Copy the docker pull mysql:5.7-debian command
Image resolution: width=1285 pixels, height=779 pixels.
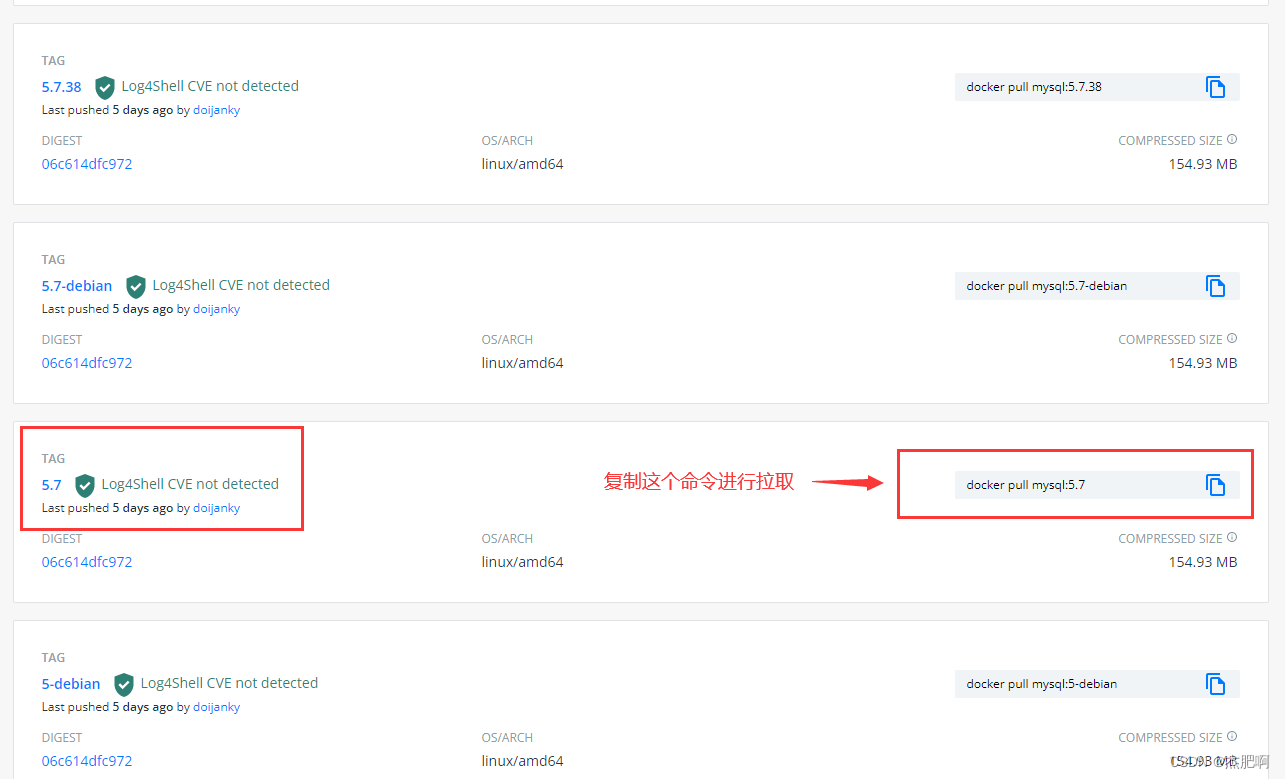pos(1215,286)
